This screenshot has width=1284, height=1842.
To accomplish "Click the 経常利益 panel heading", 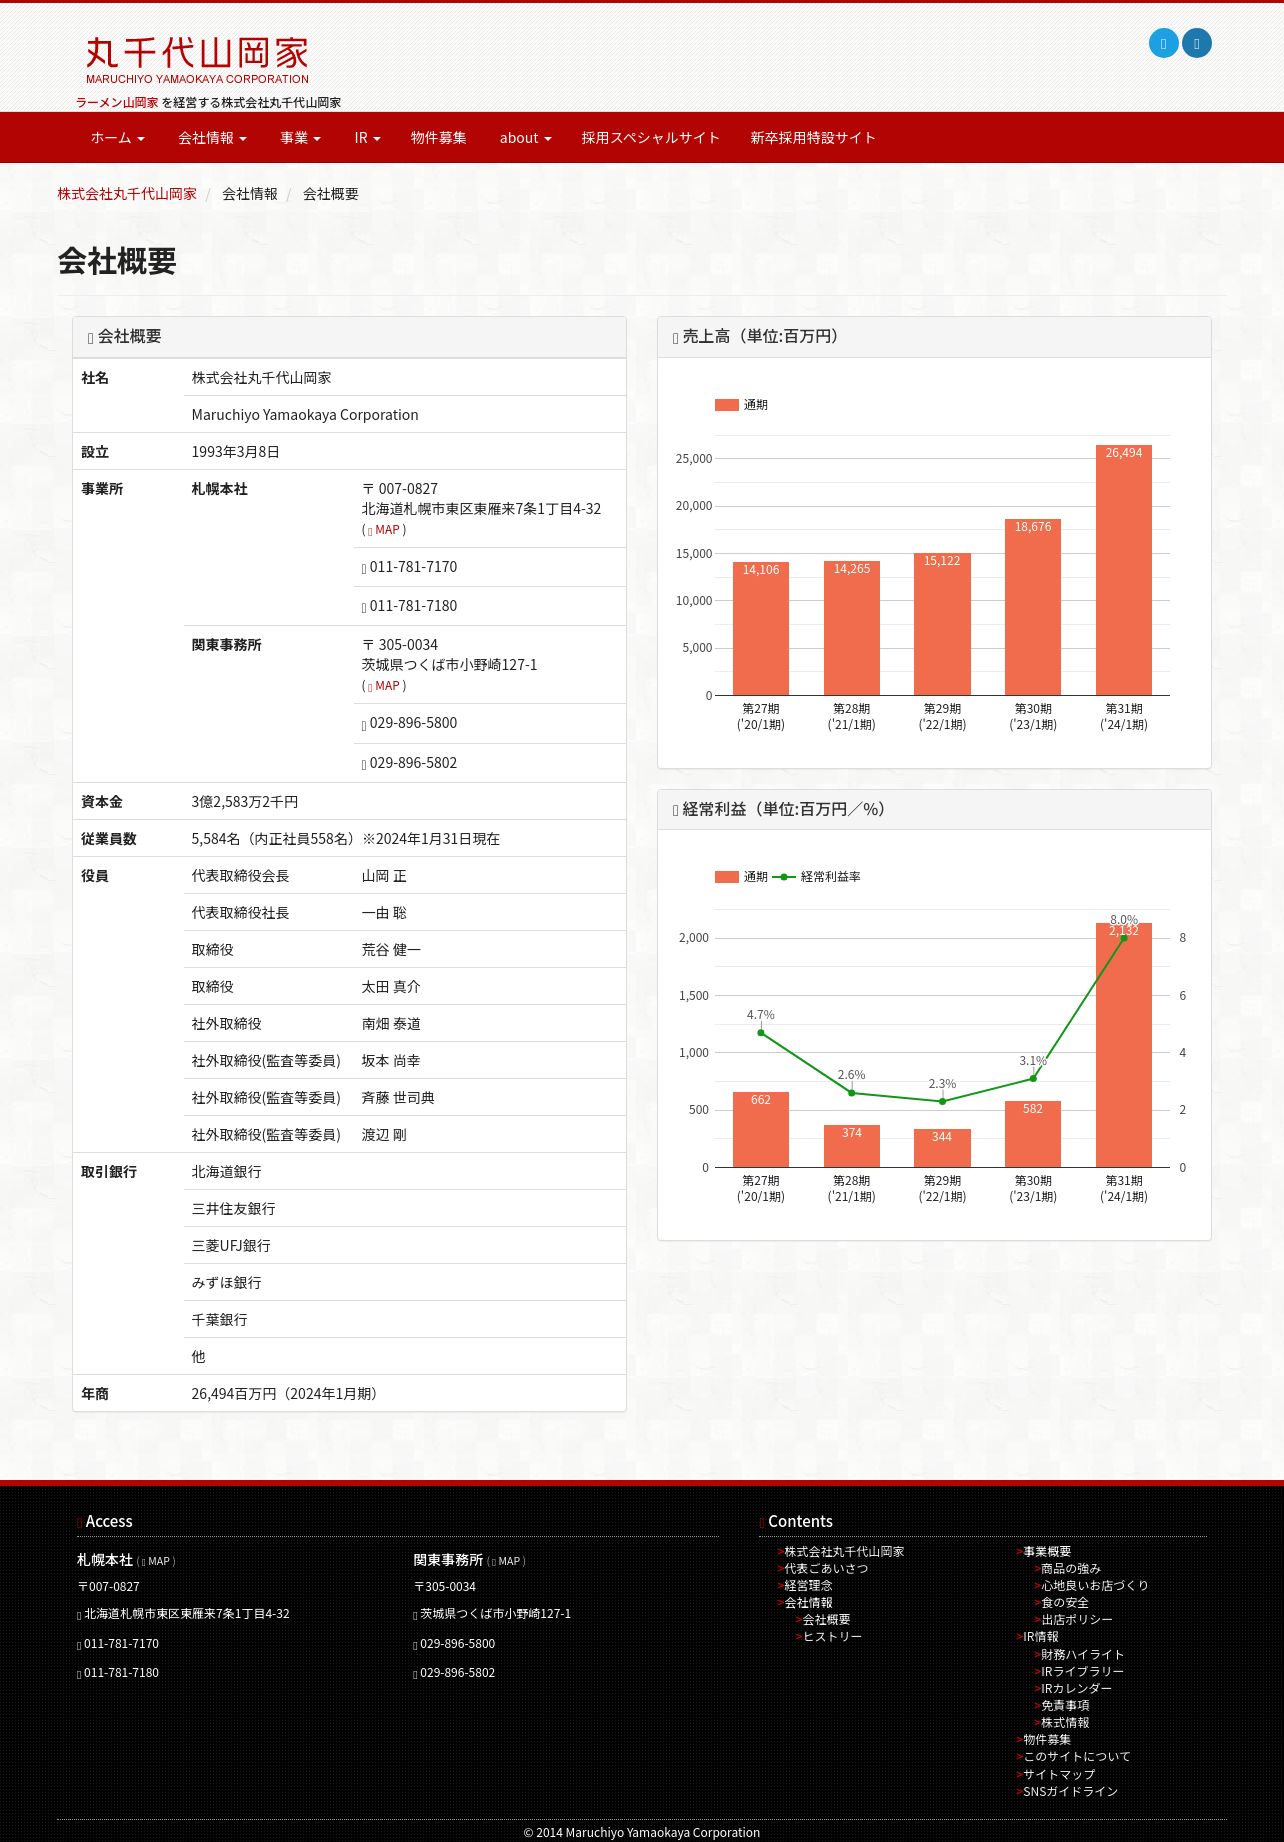I will click(x=934, y=809).
